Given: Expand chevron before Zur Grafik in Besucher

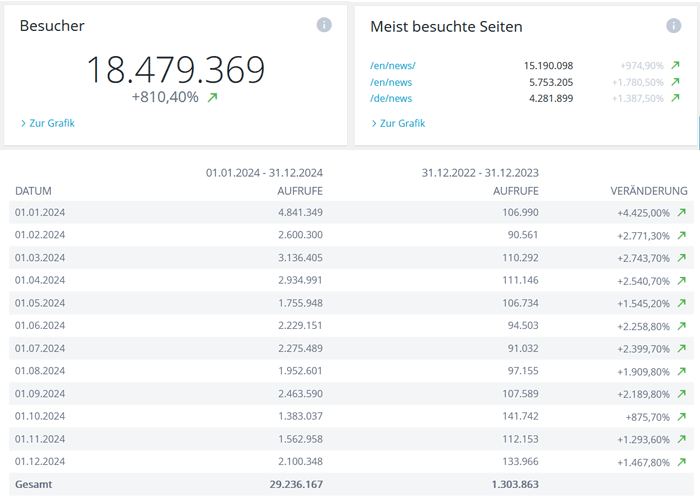Looking at the screenshot, I should coord(23,124).
